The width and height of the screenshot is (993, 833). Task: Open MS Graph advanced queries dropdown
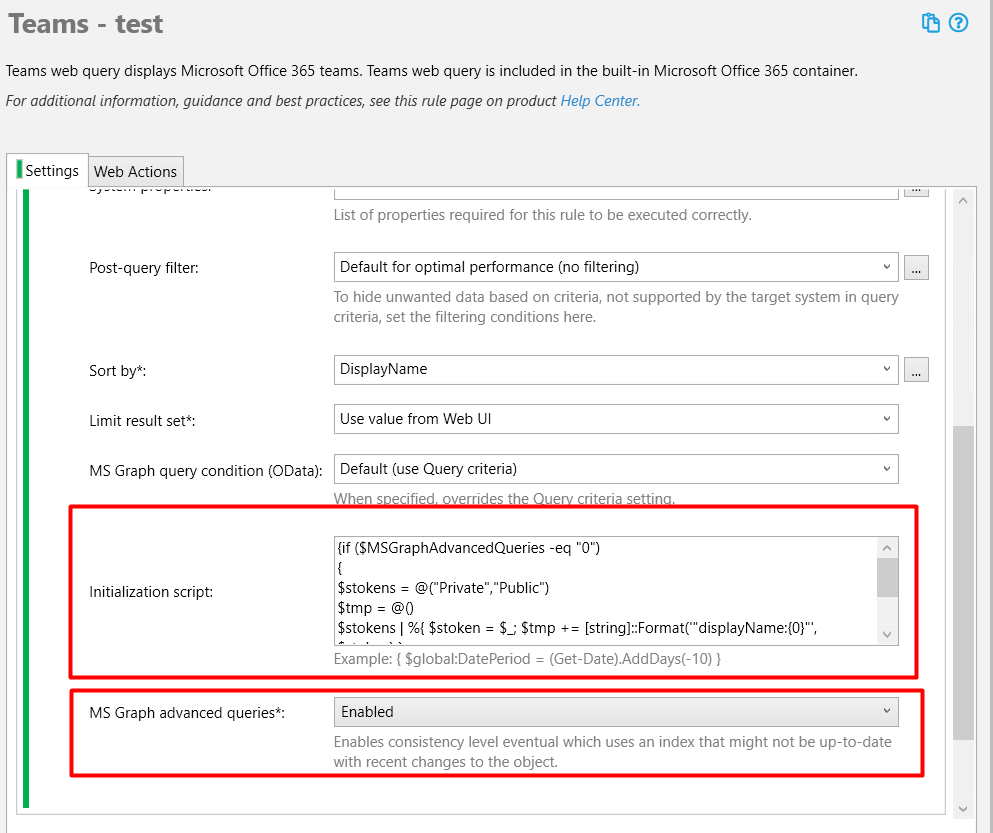pos(616,712)
